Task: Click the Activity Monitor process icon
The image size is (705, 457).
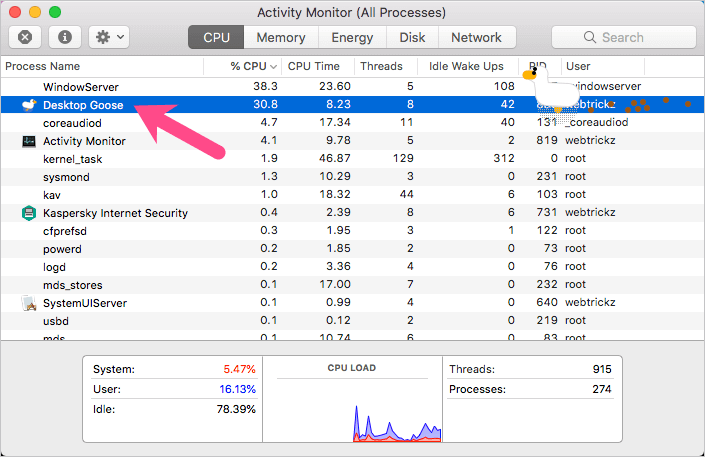Action: tap(29, 141)
